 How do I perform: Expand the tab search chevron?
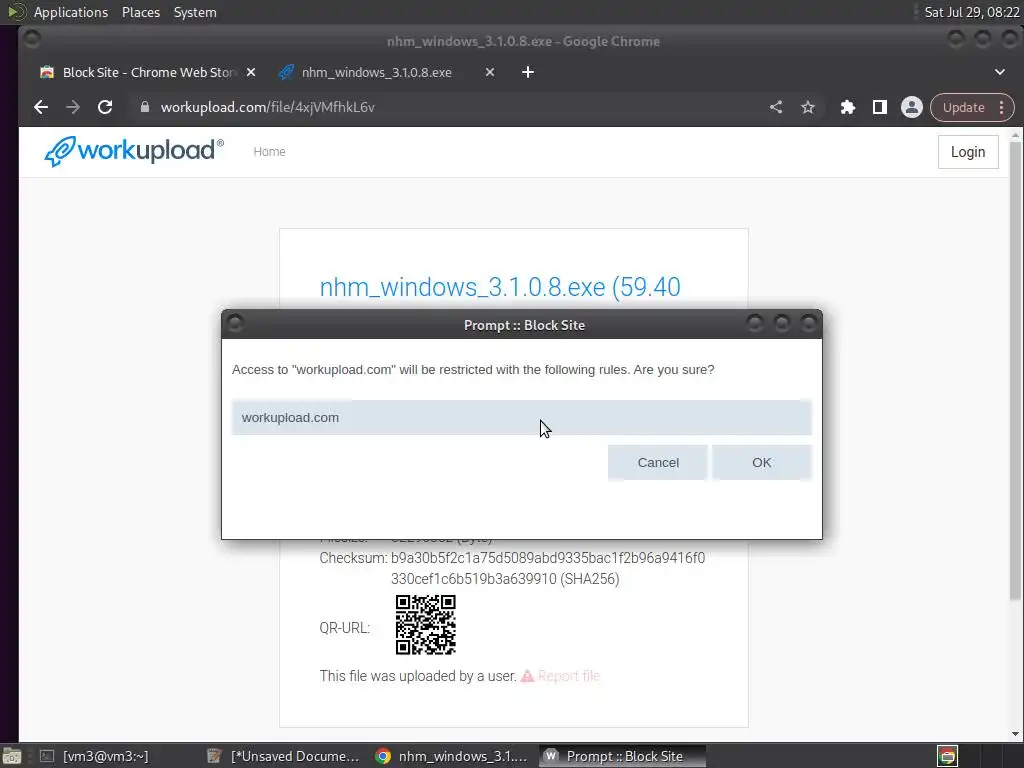tap(1000, 72)
